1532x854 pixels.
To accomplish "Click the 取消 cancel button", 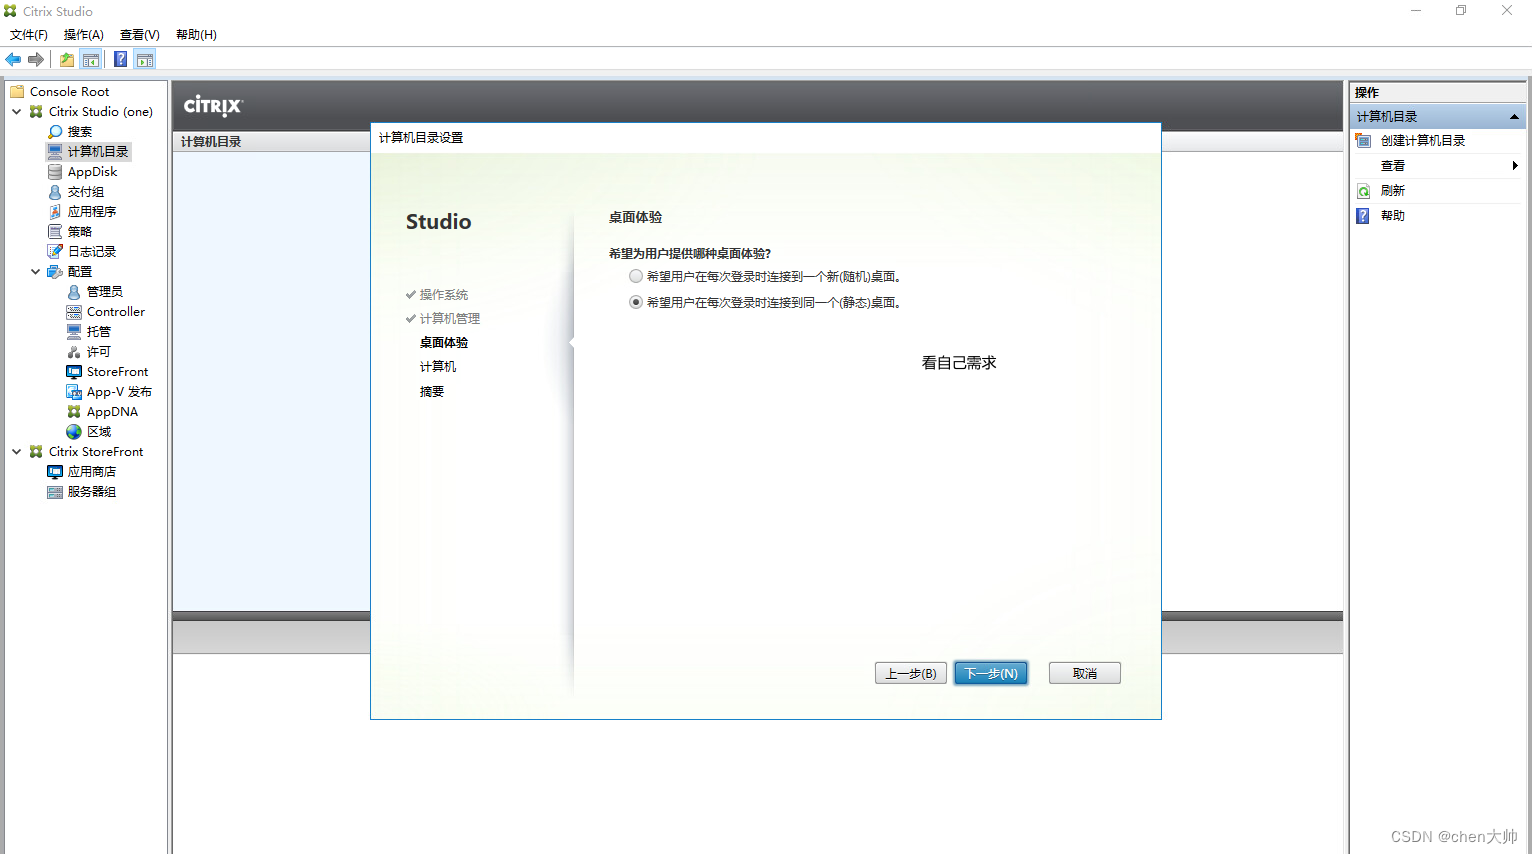I will click(x=1085, y=673).
